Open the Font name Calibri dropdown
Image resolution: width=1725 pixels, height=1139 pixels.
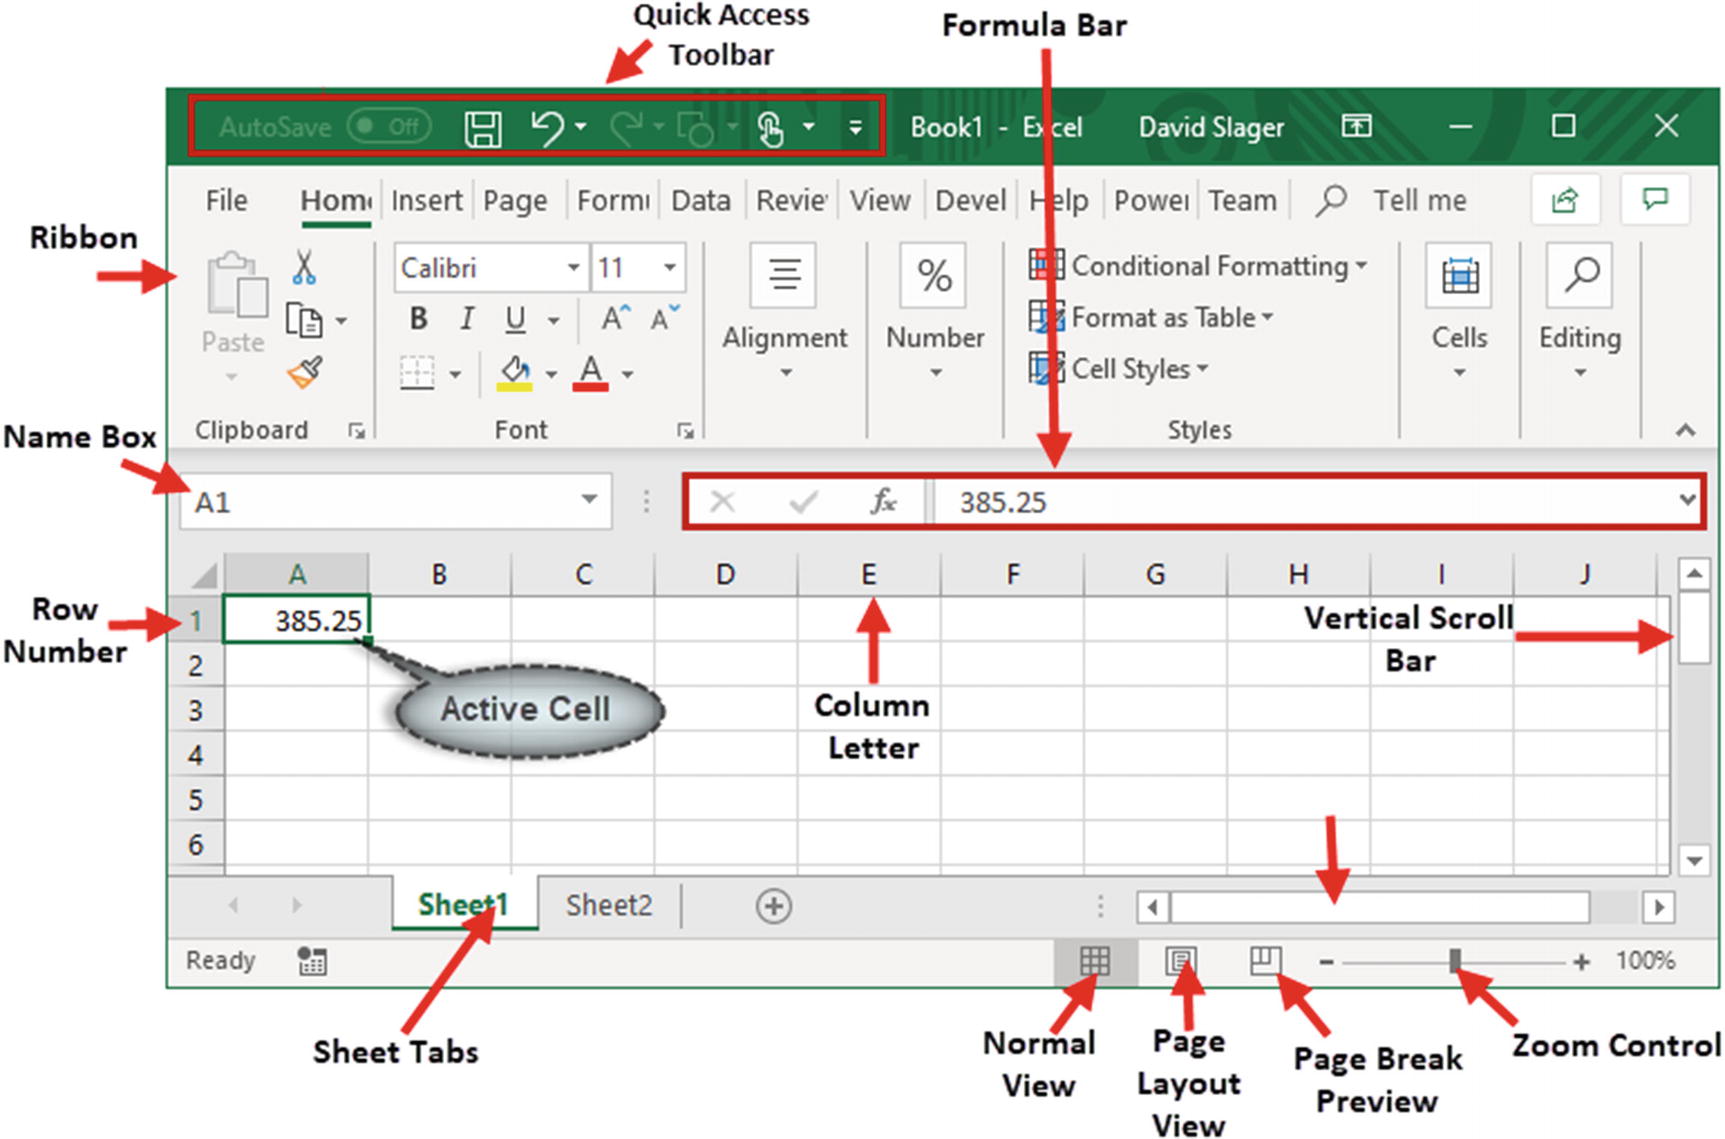click(573, 267)
